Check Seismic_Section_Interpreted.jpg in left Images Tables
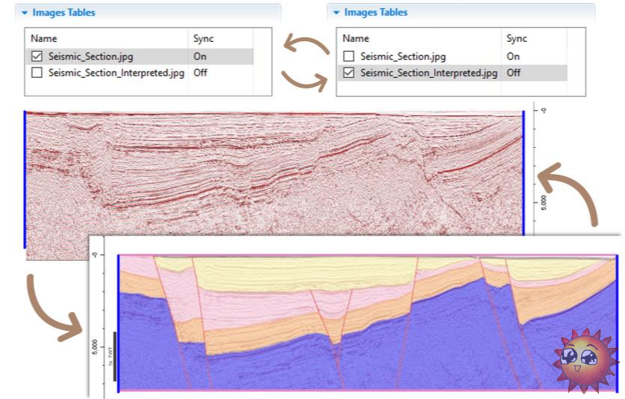Viewport: 625px width, 399px height. (37, 73)
